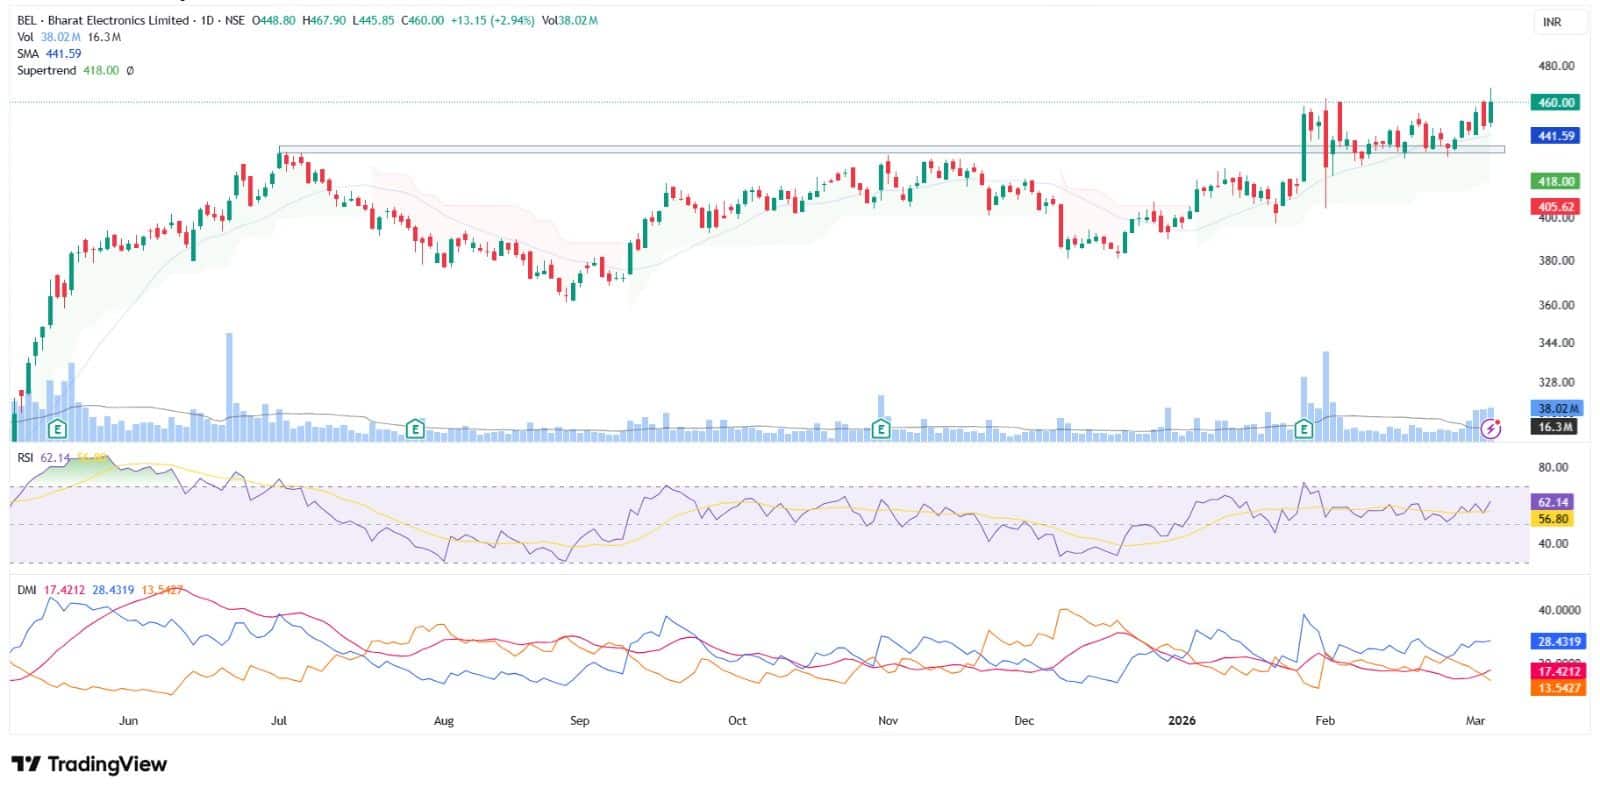Screen dimensions: 1600x794
Task: Click the green 460.00 last price label
Action: 1556,102
